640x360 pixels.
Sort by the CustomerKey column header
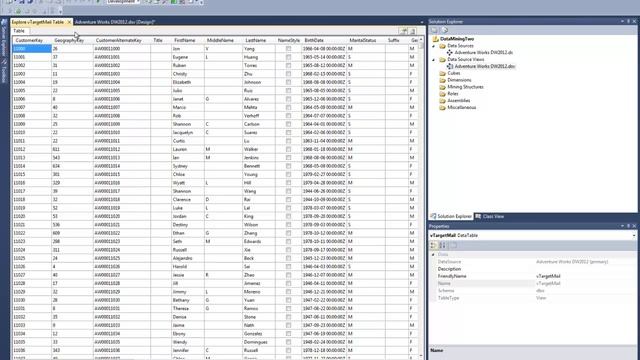32,40
